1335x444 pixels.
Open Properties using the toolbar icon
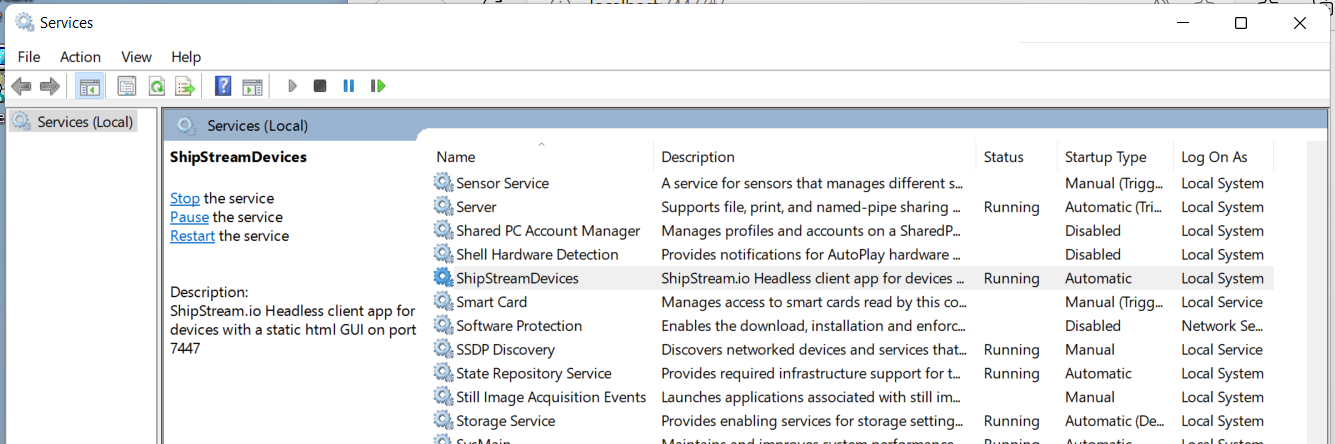coord(127,87)
